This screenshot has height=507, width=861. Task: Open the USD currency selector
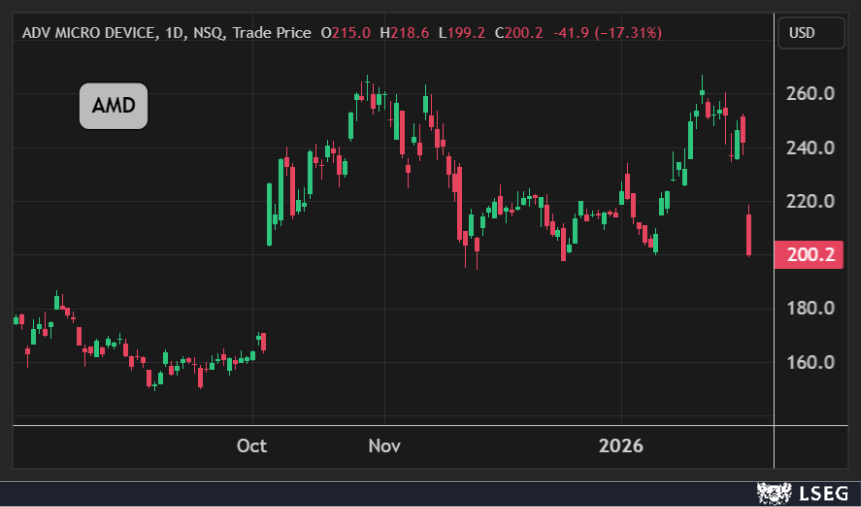tap(802, 33)
